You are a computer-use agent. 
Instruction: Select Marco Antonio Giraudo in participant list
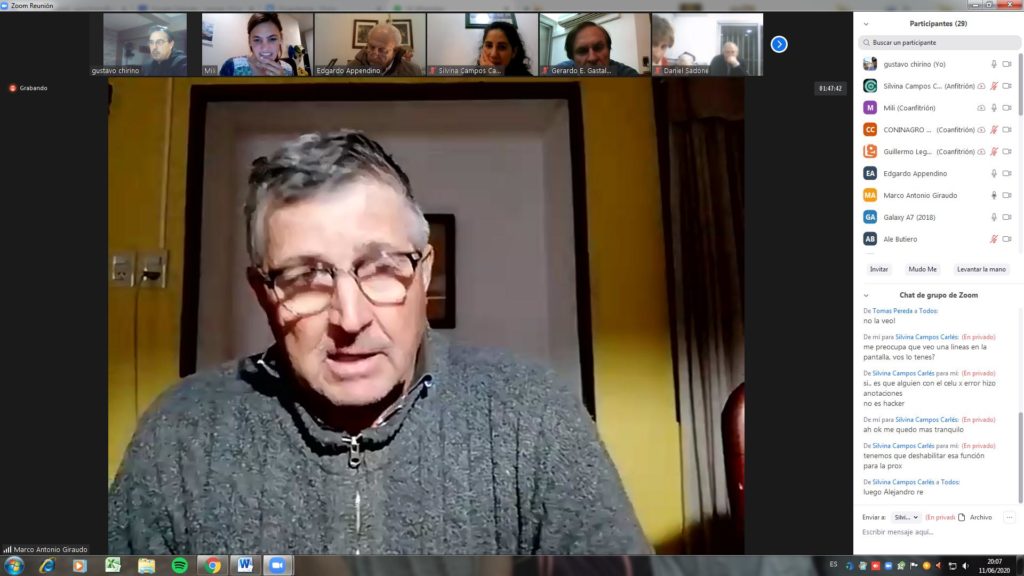point(920,195)
